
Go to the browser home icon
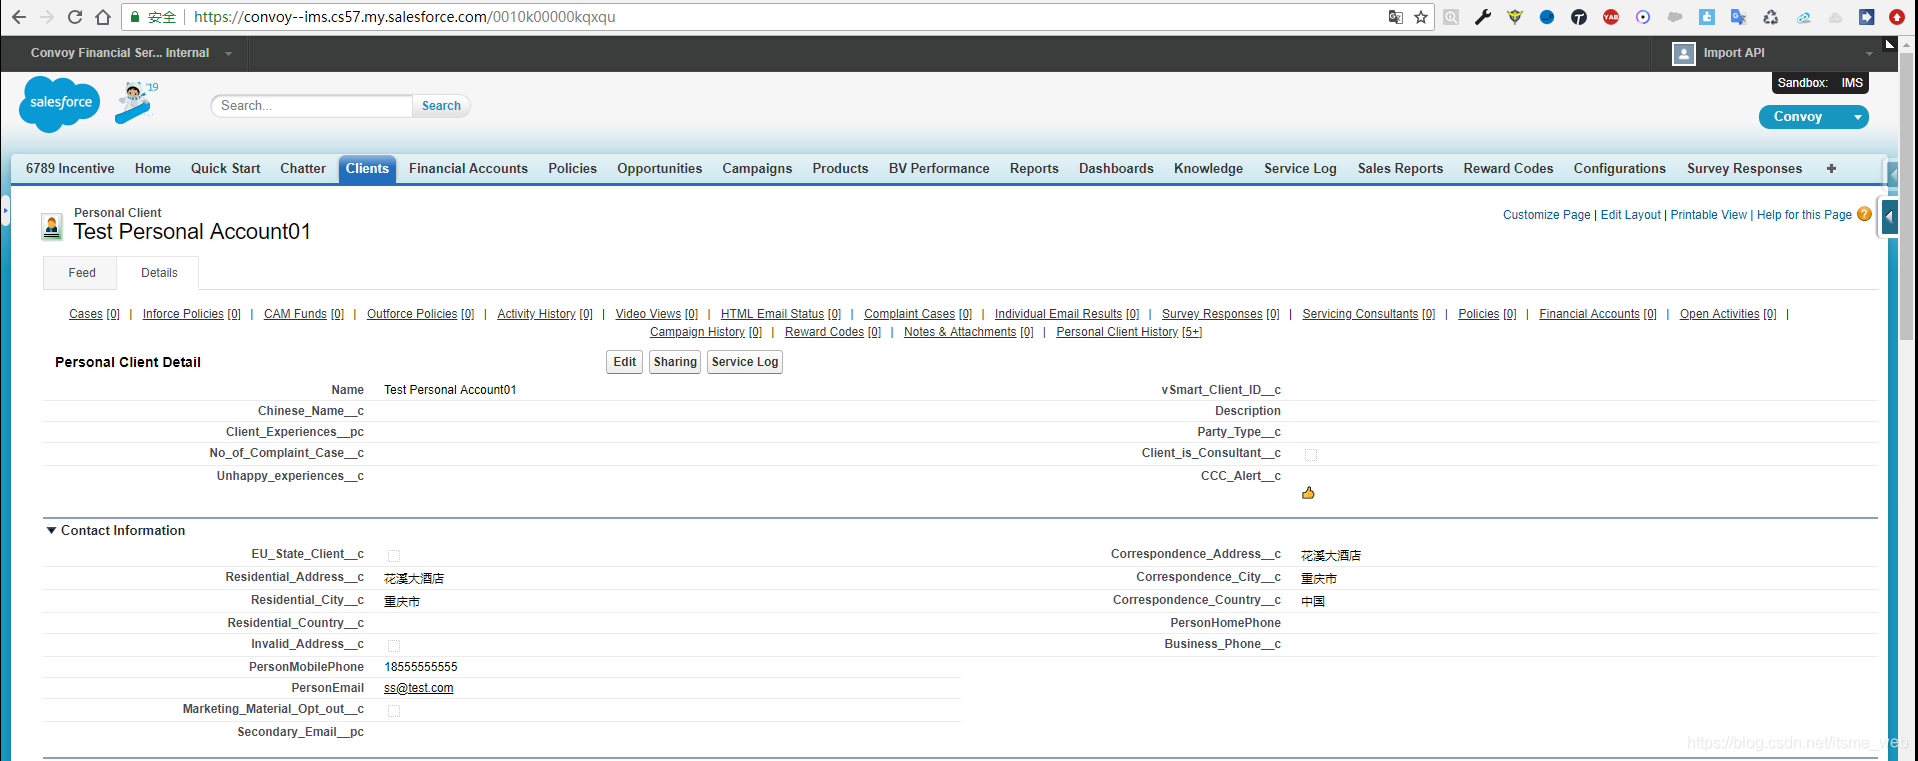(102, 17)
